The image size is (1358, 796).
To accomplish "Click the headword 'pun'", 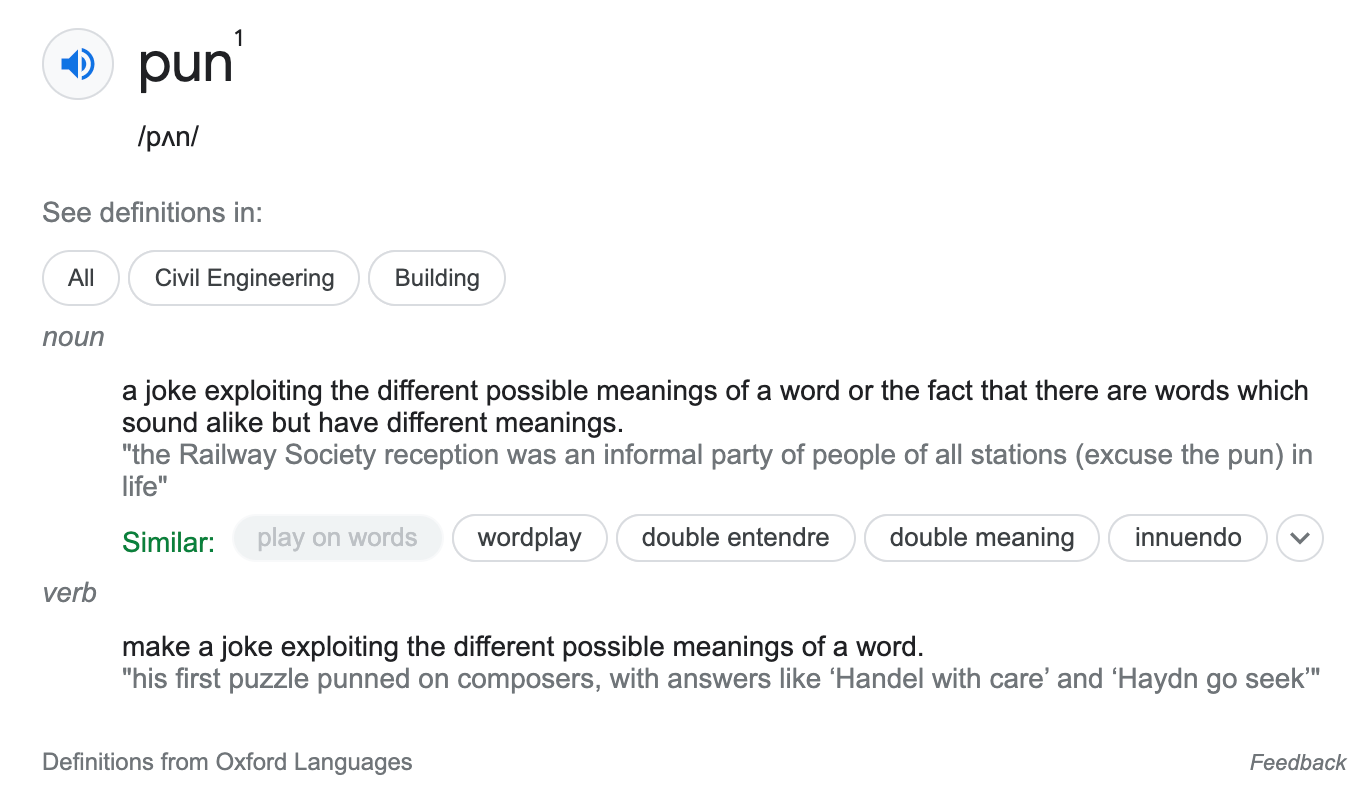I will coord(186,64).
